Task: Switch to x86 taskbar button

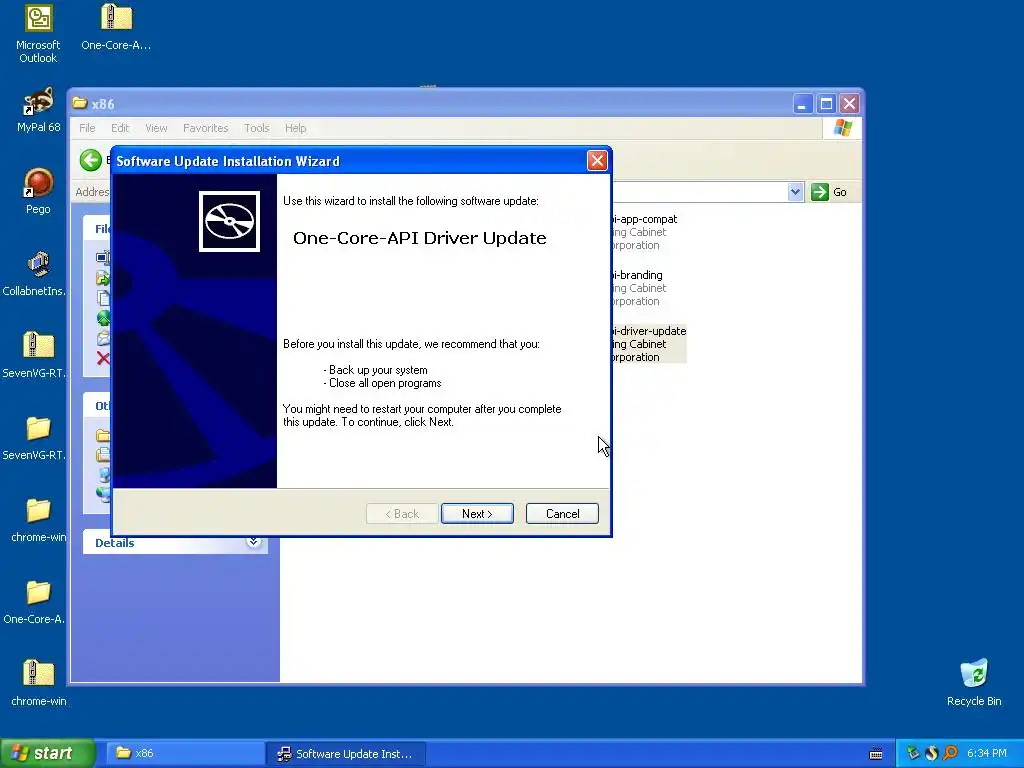Action: [x=185, y=754]
